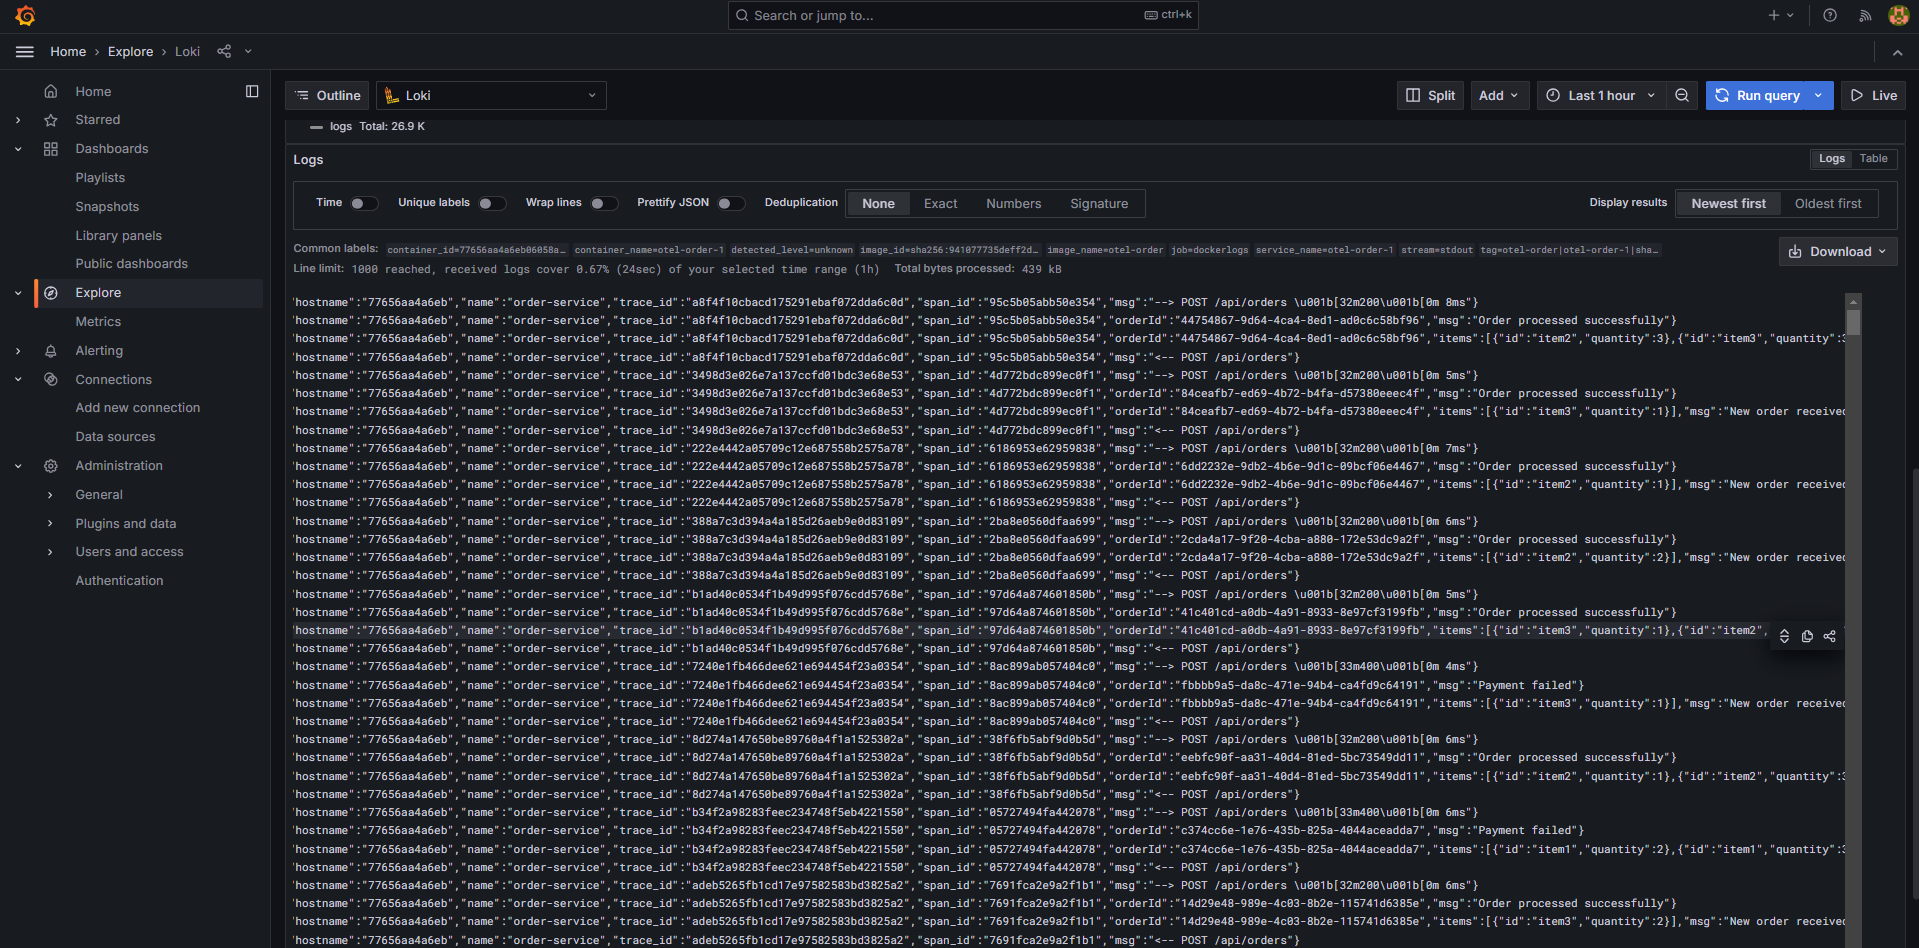Viewport: 1919px width, 948px height.
Task: Switch to the Table view tab
Action: tap(1873, 159)
